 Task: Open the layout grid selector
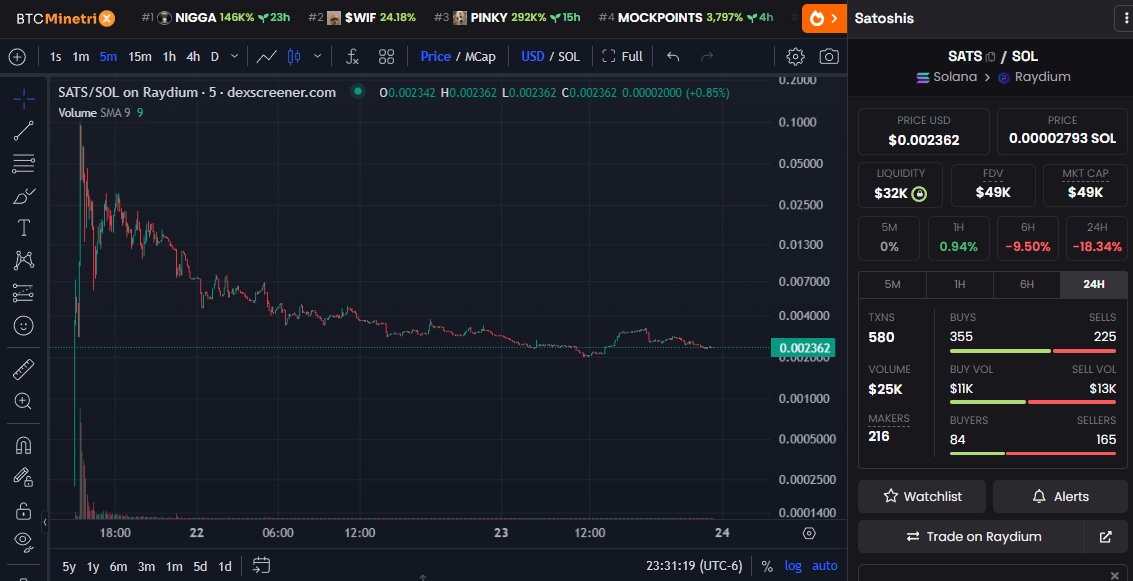[x=387, y=56]
